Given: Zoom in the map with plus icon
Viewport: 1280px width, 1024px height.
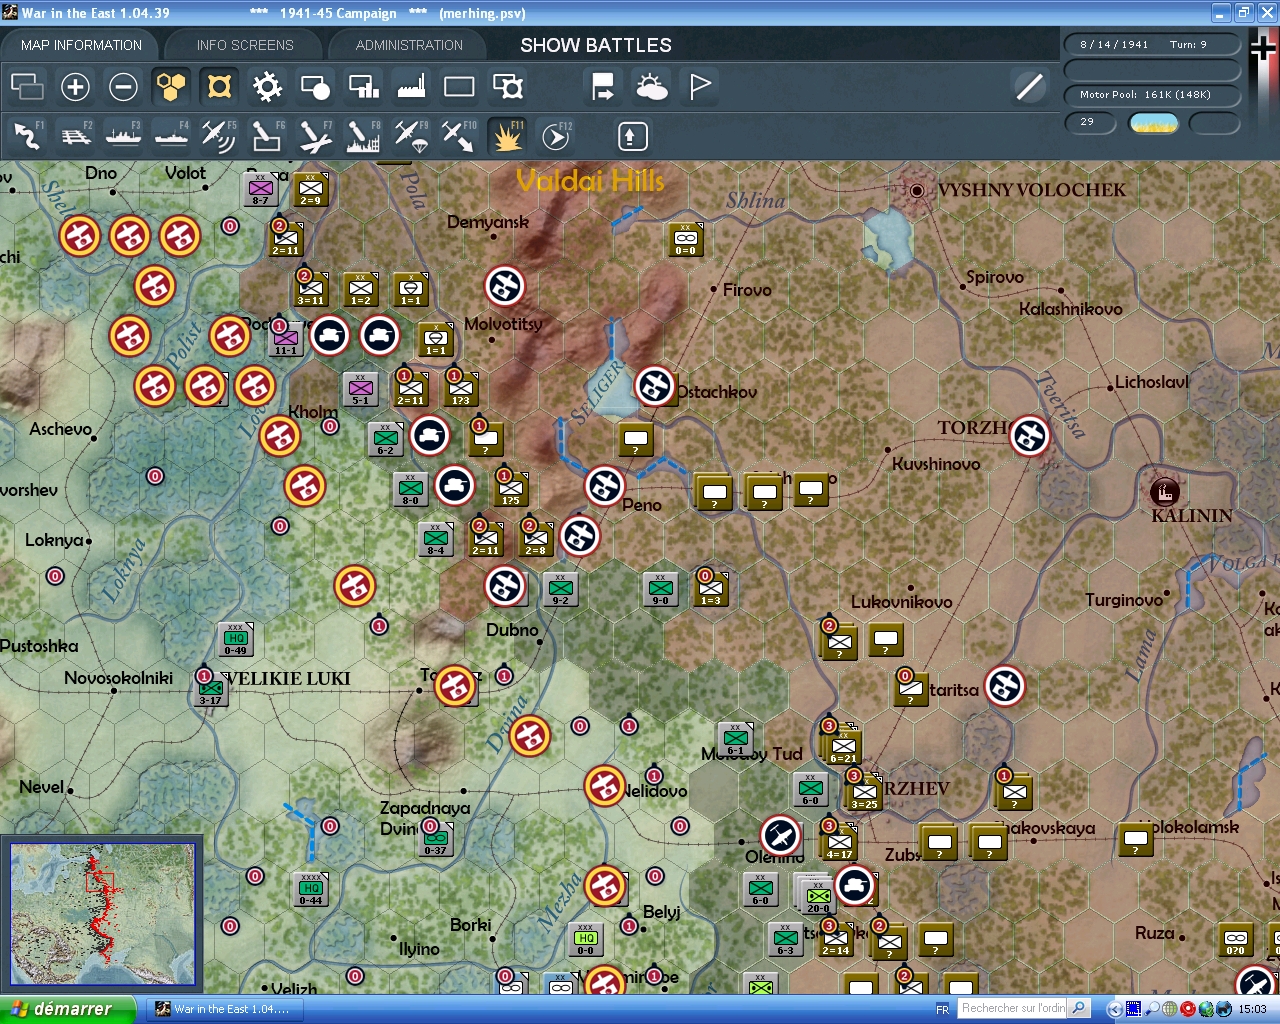Looking at the screenshot, I should click(75, 87).
